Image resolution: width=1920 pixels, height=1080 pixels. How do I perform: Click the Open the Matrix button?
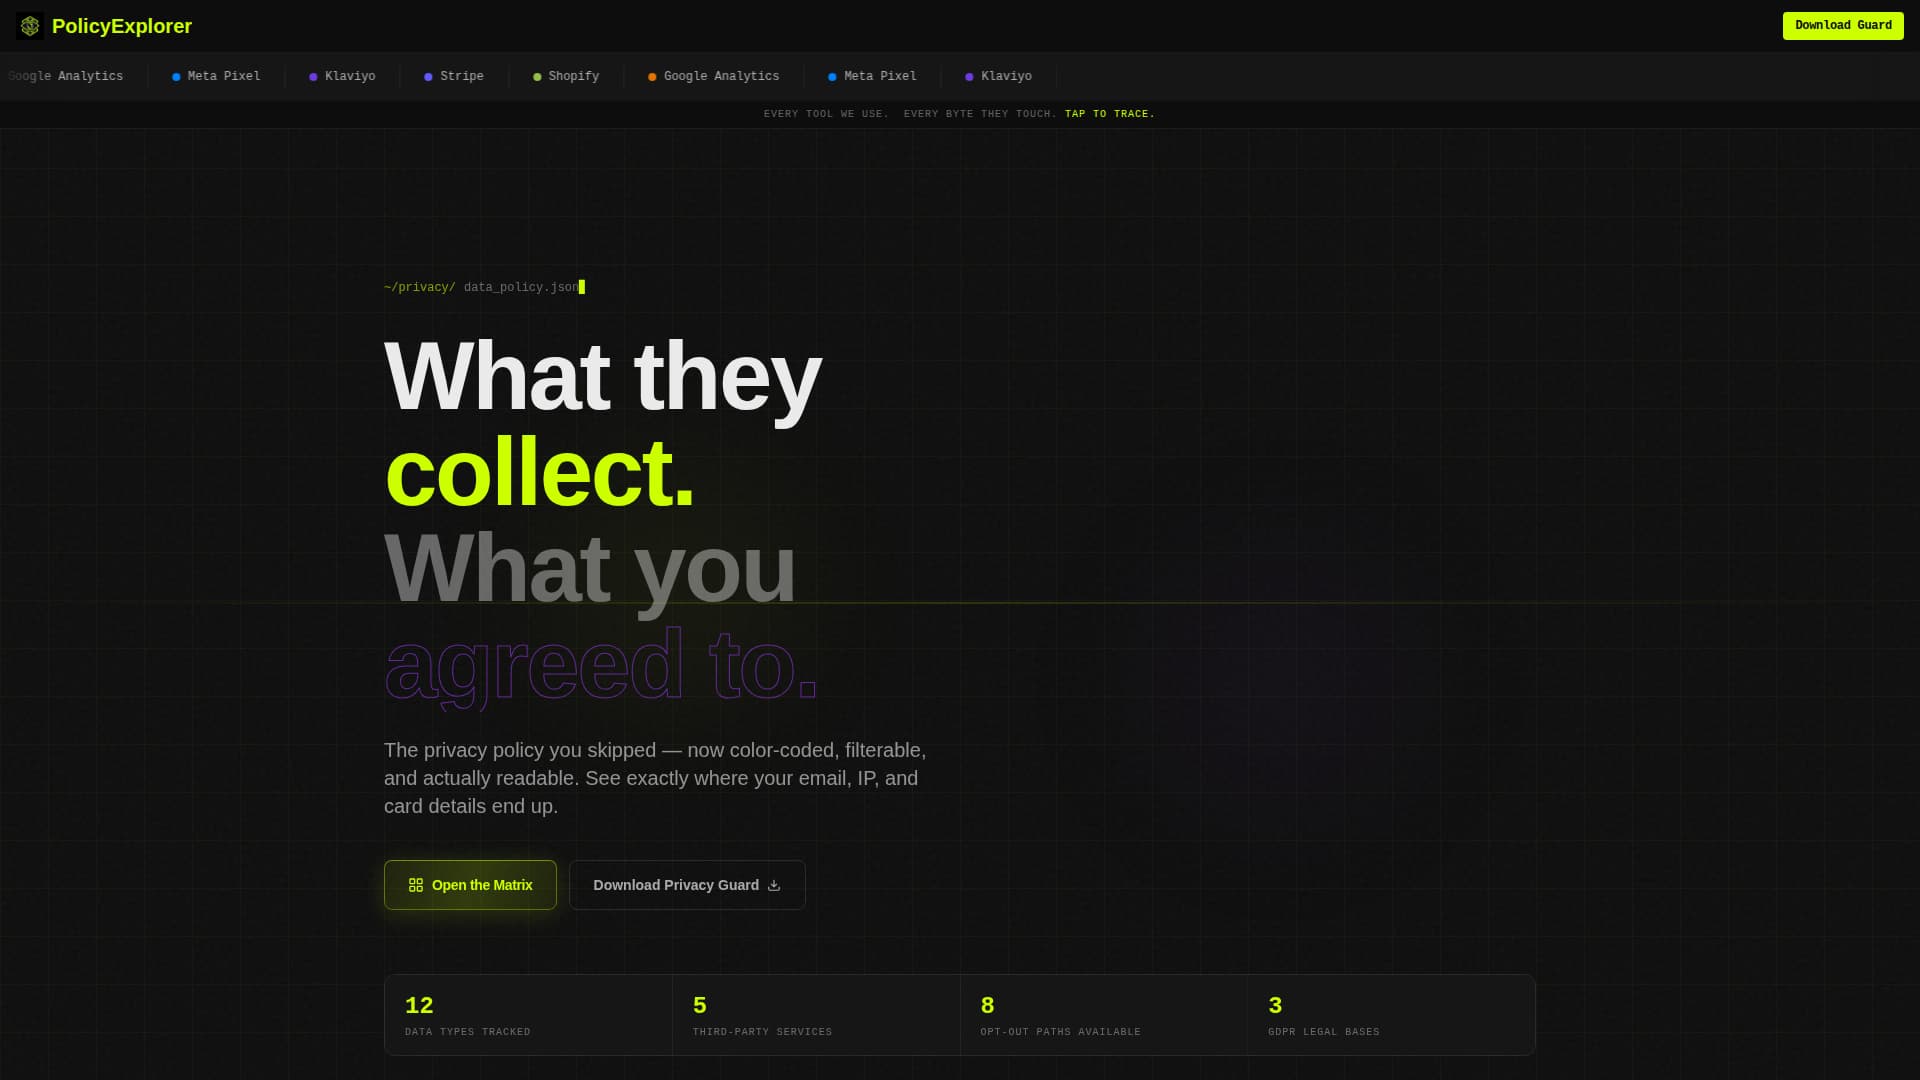pyautogui.click(x=469, y=884)
